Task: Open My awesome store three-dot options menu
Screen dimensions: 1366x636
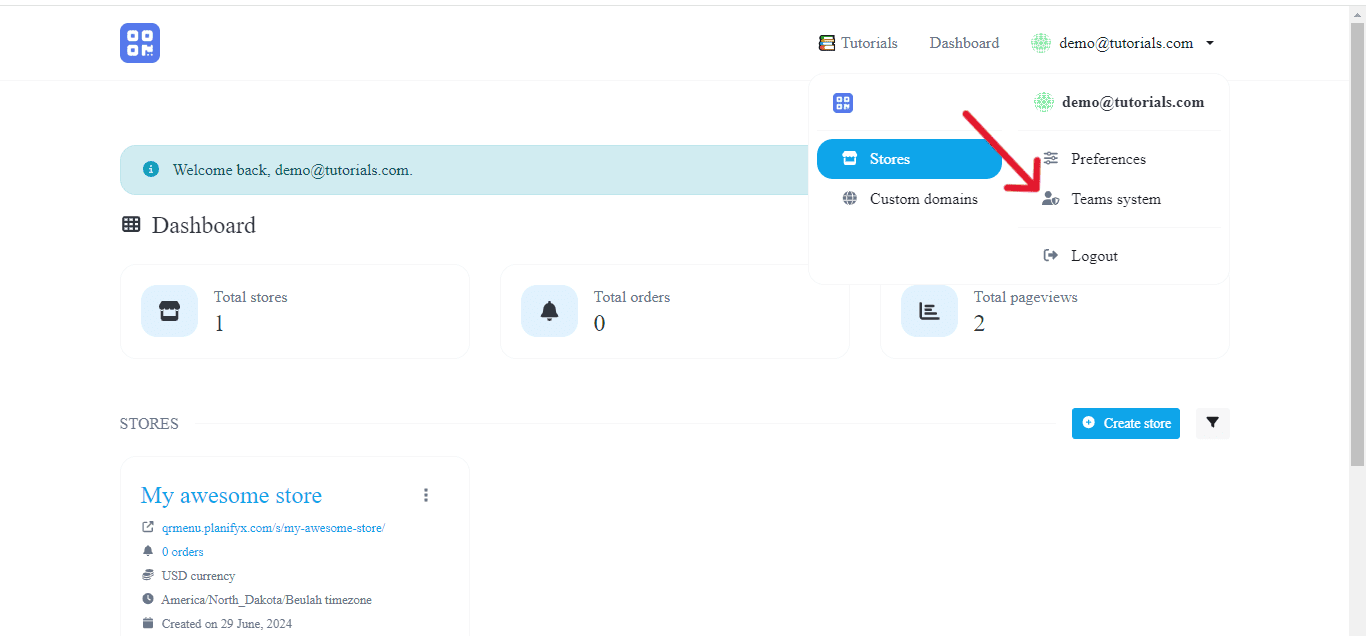Action: [426, 495]
